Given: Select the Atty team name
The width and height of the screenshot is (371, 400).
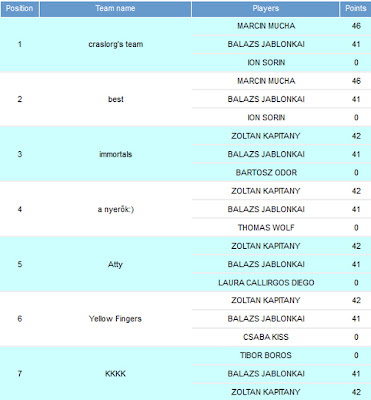Looking at the screenshot, I should click(x=115, y=264).
